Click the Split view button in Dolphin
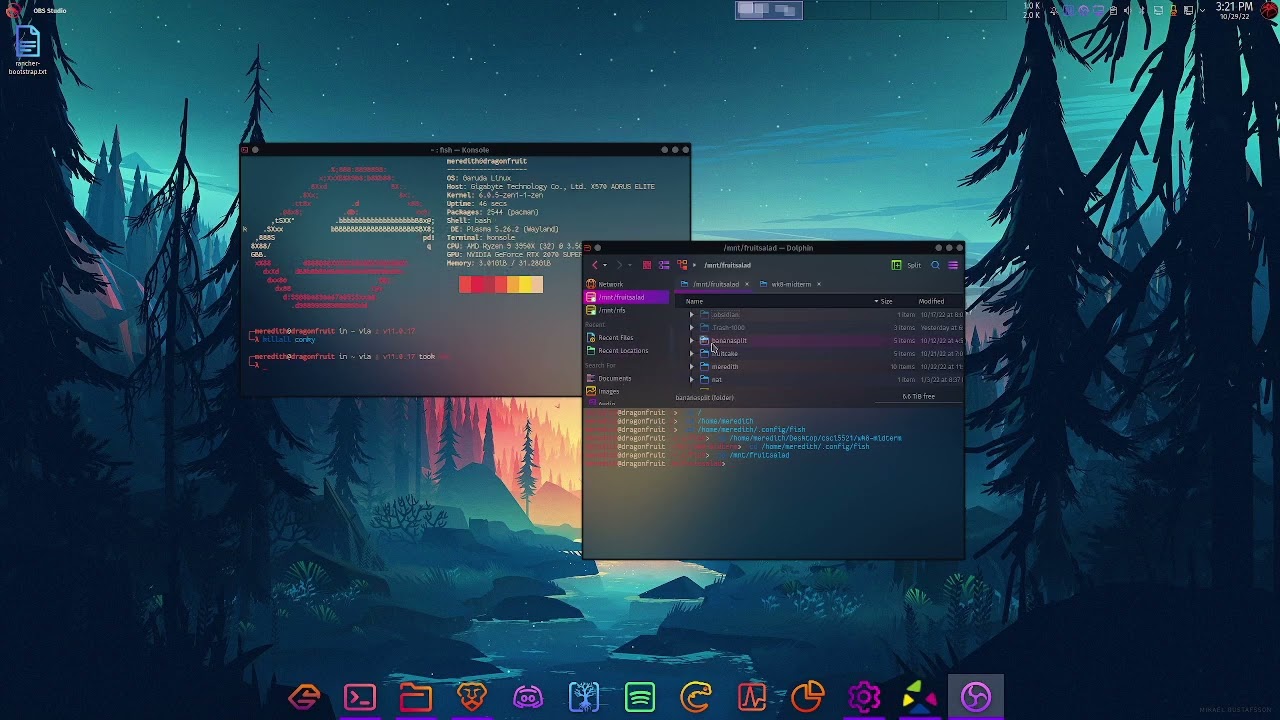The width and height of the screenshot is (1280, 720). pyautogui.click(x=906, y=265)
